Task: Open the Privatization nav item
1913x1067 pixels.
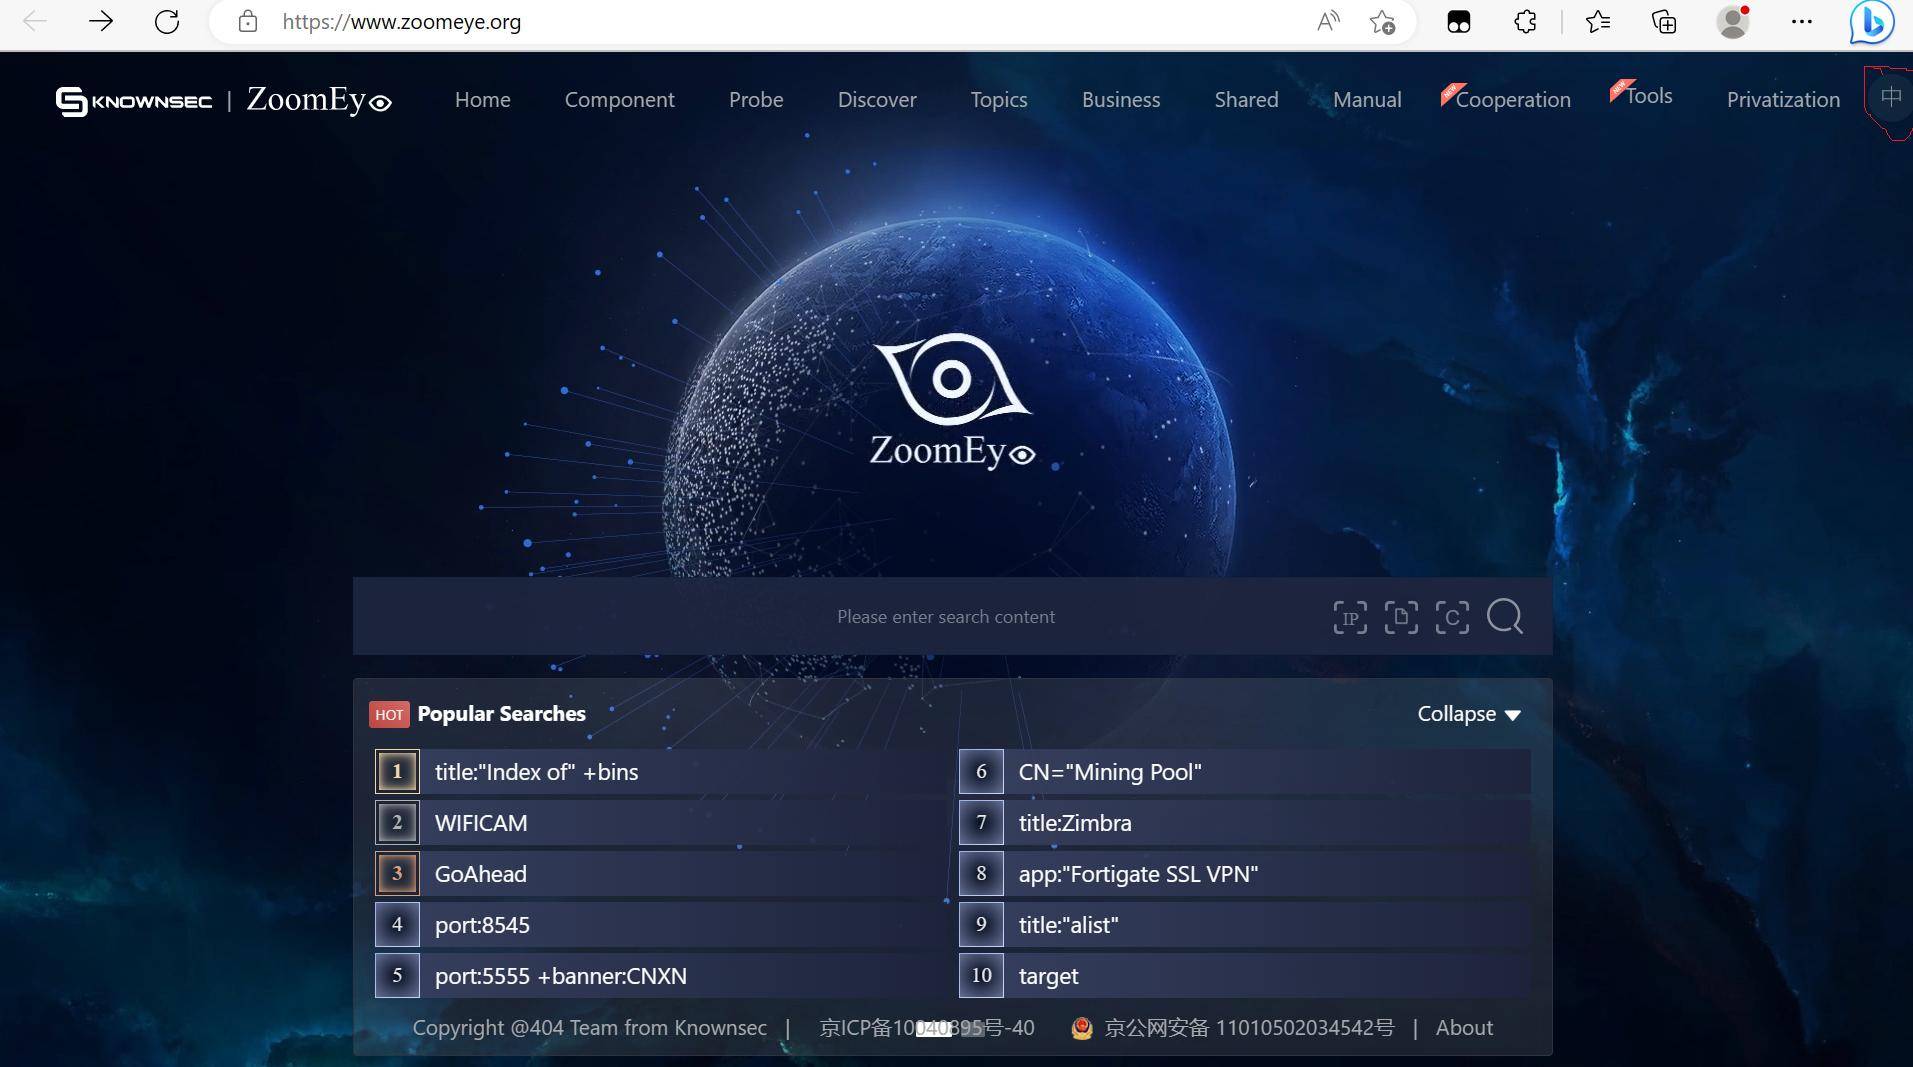Action: (1783, 100)
